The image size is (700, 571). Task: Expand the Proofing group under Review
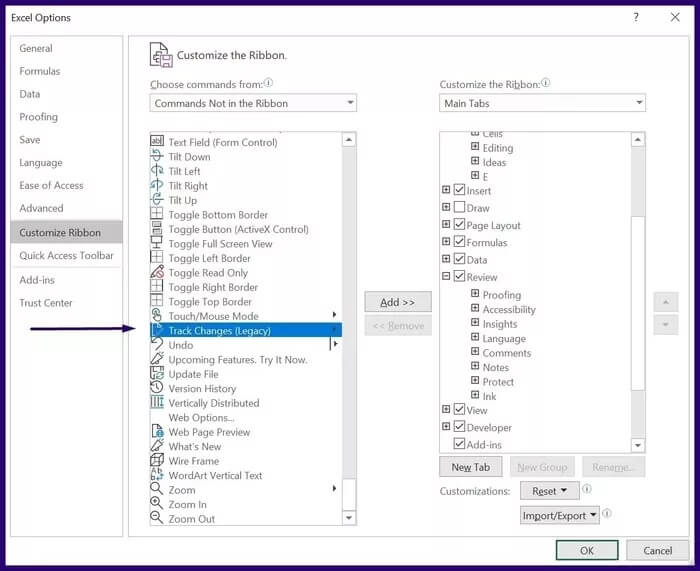point(475,294)
